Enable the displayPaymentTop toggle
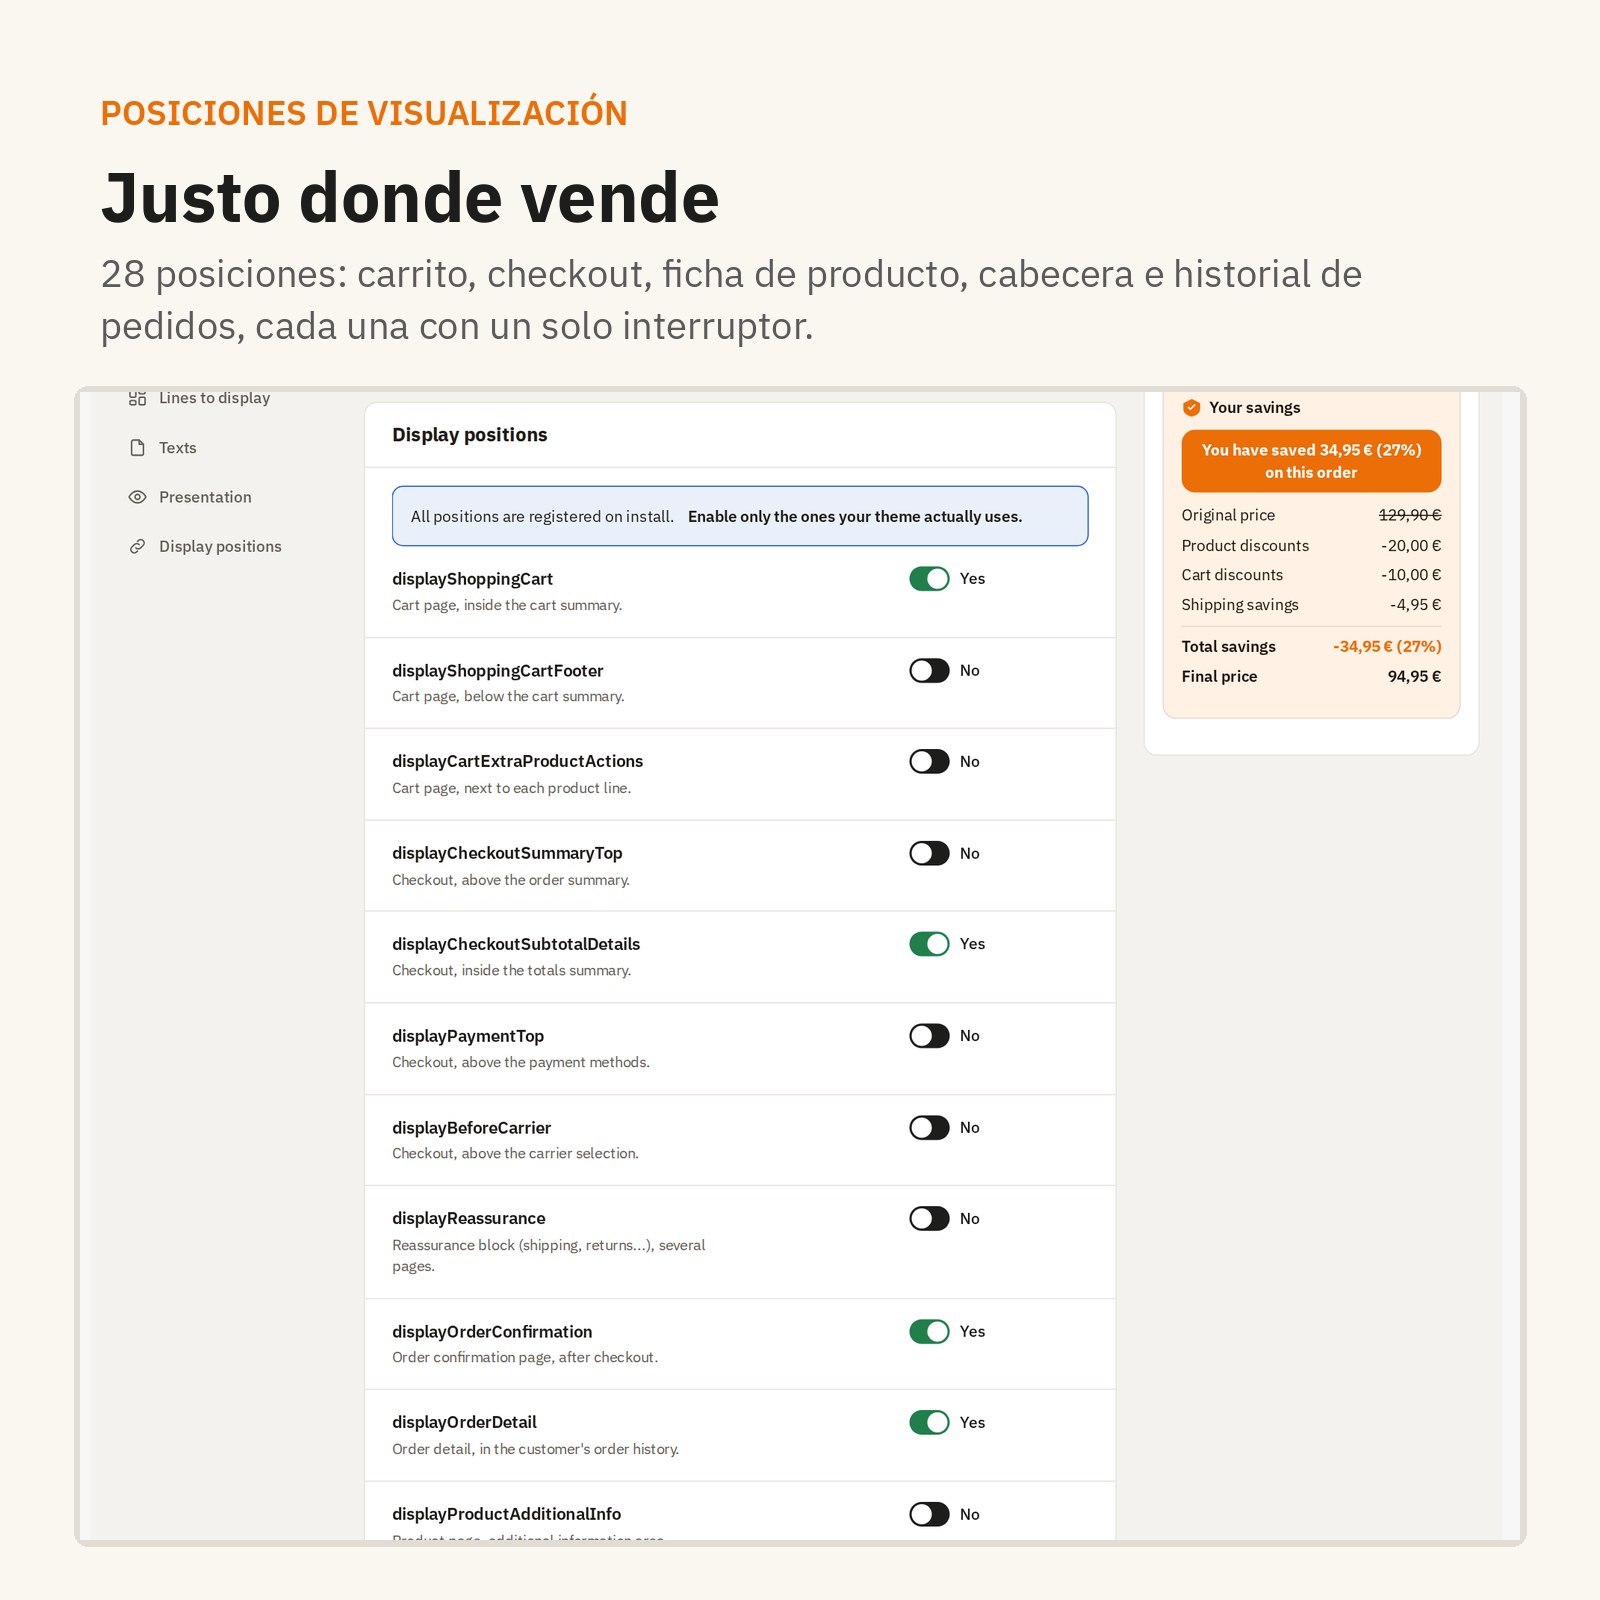The width and height of the screenshot is (1600, 1600). pyautogui.click(x=929, y=1036)
